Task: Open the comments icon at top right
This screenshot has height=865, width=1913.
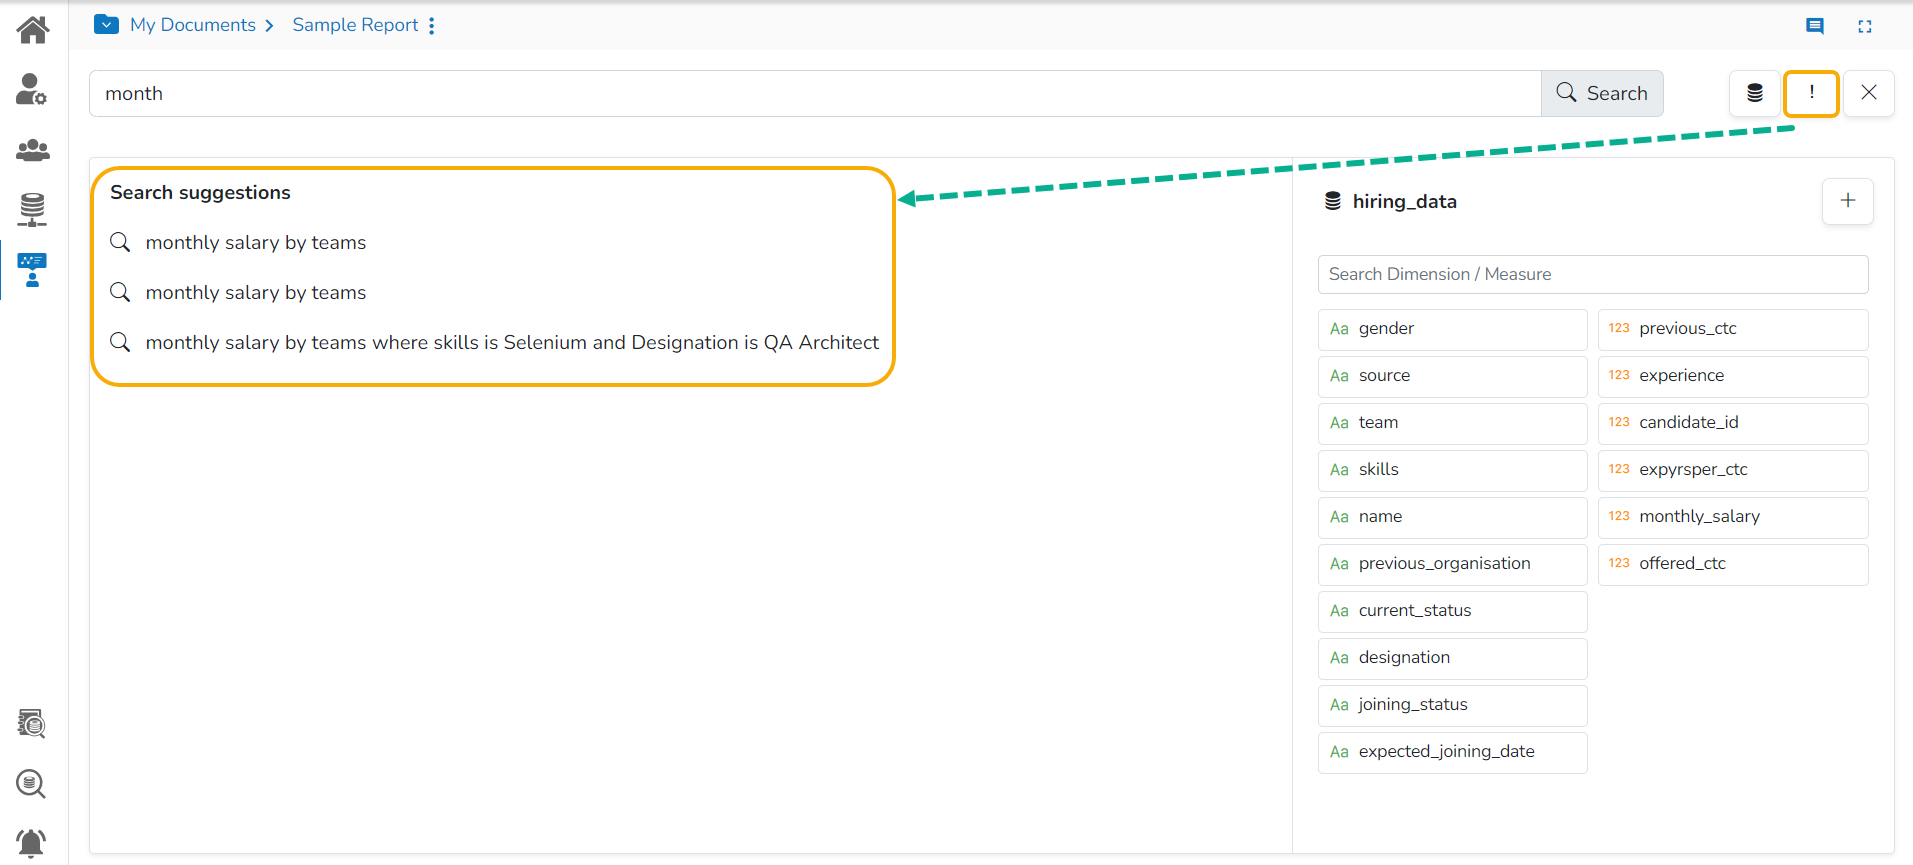Action: [1814, 26]
